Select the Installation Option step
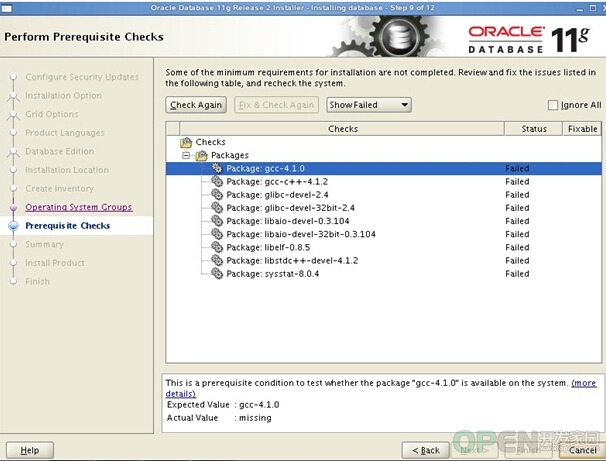 coord(63,95)
